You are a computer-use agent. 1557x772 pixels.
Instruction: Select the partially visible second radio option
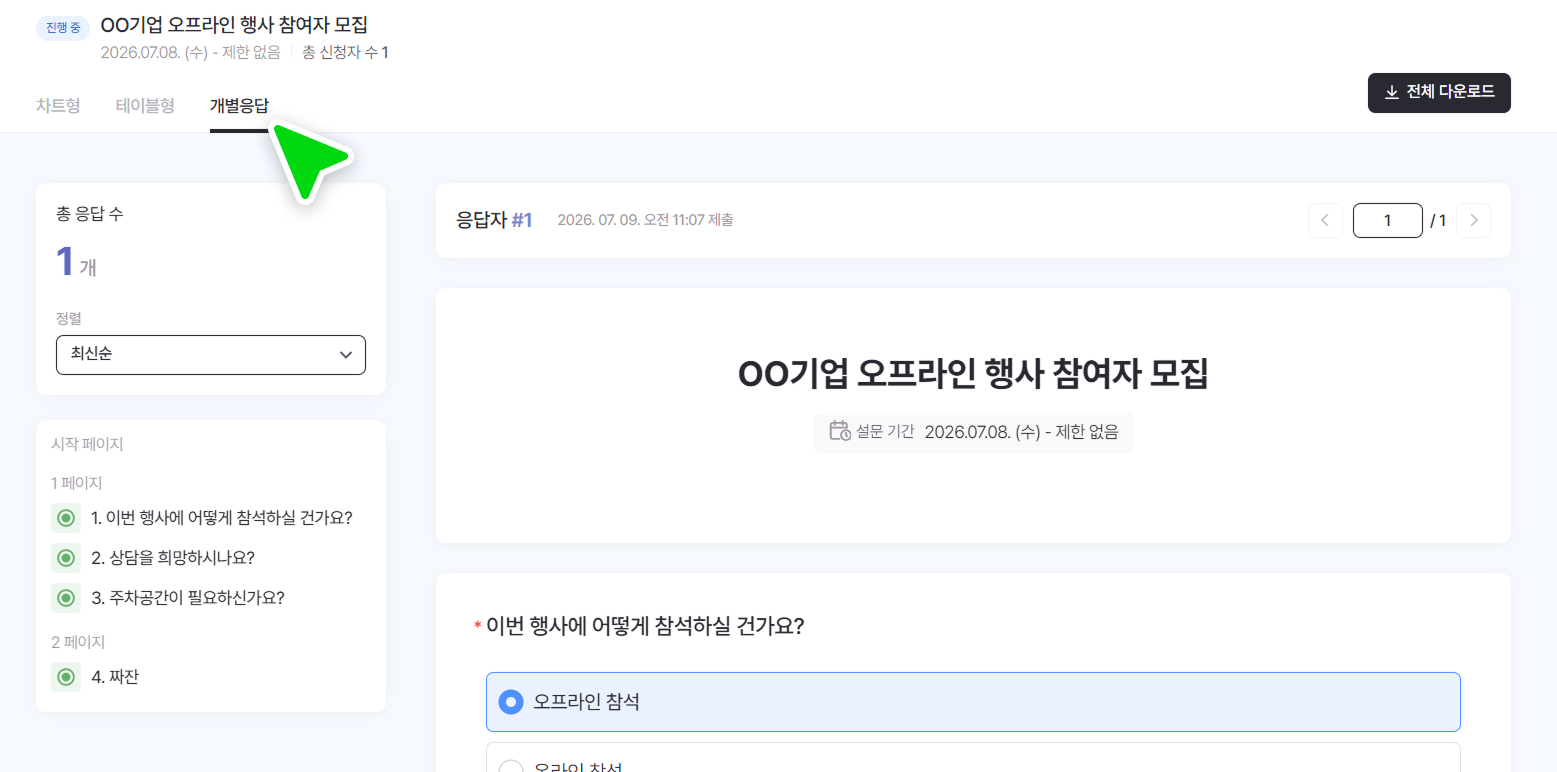tap(973, 757)
